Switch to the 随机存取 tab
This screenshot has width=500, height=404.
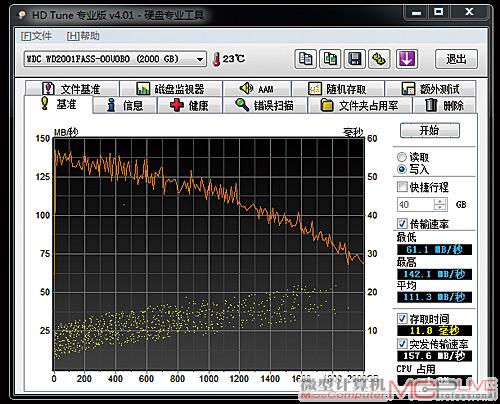pos(338,89)
